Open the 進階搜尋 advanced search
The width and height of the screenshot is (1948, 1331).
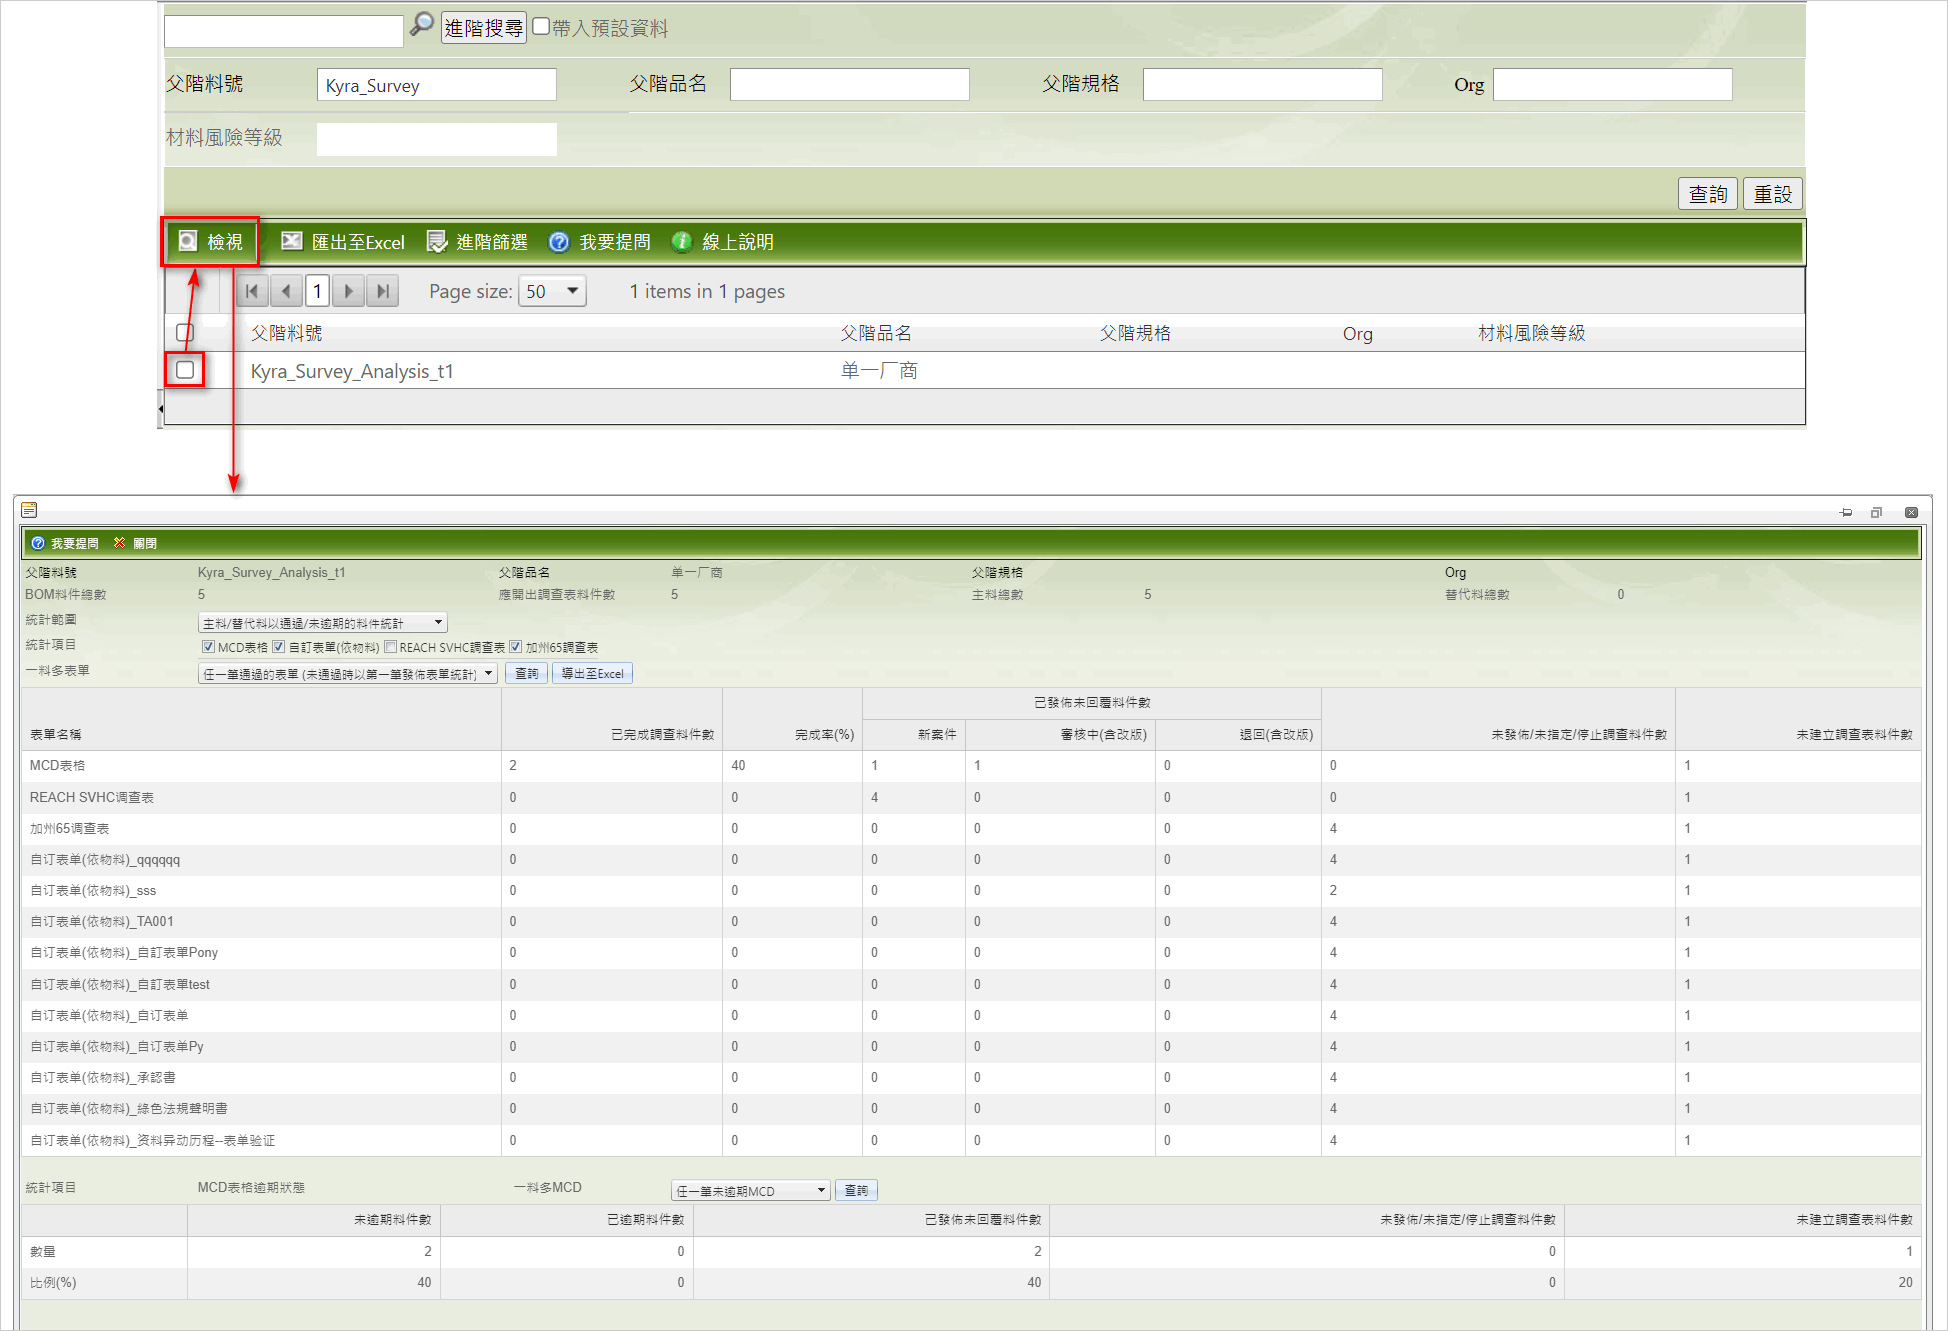pyautogui.click(x=484, y=28)
